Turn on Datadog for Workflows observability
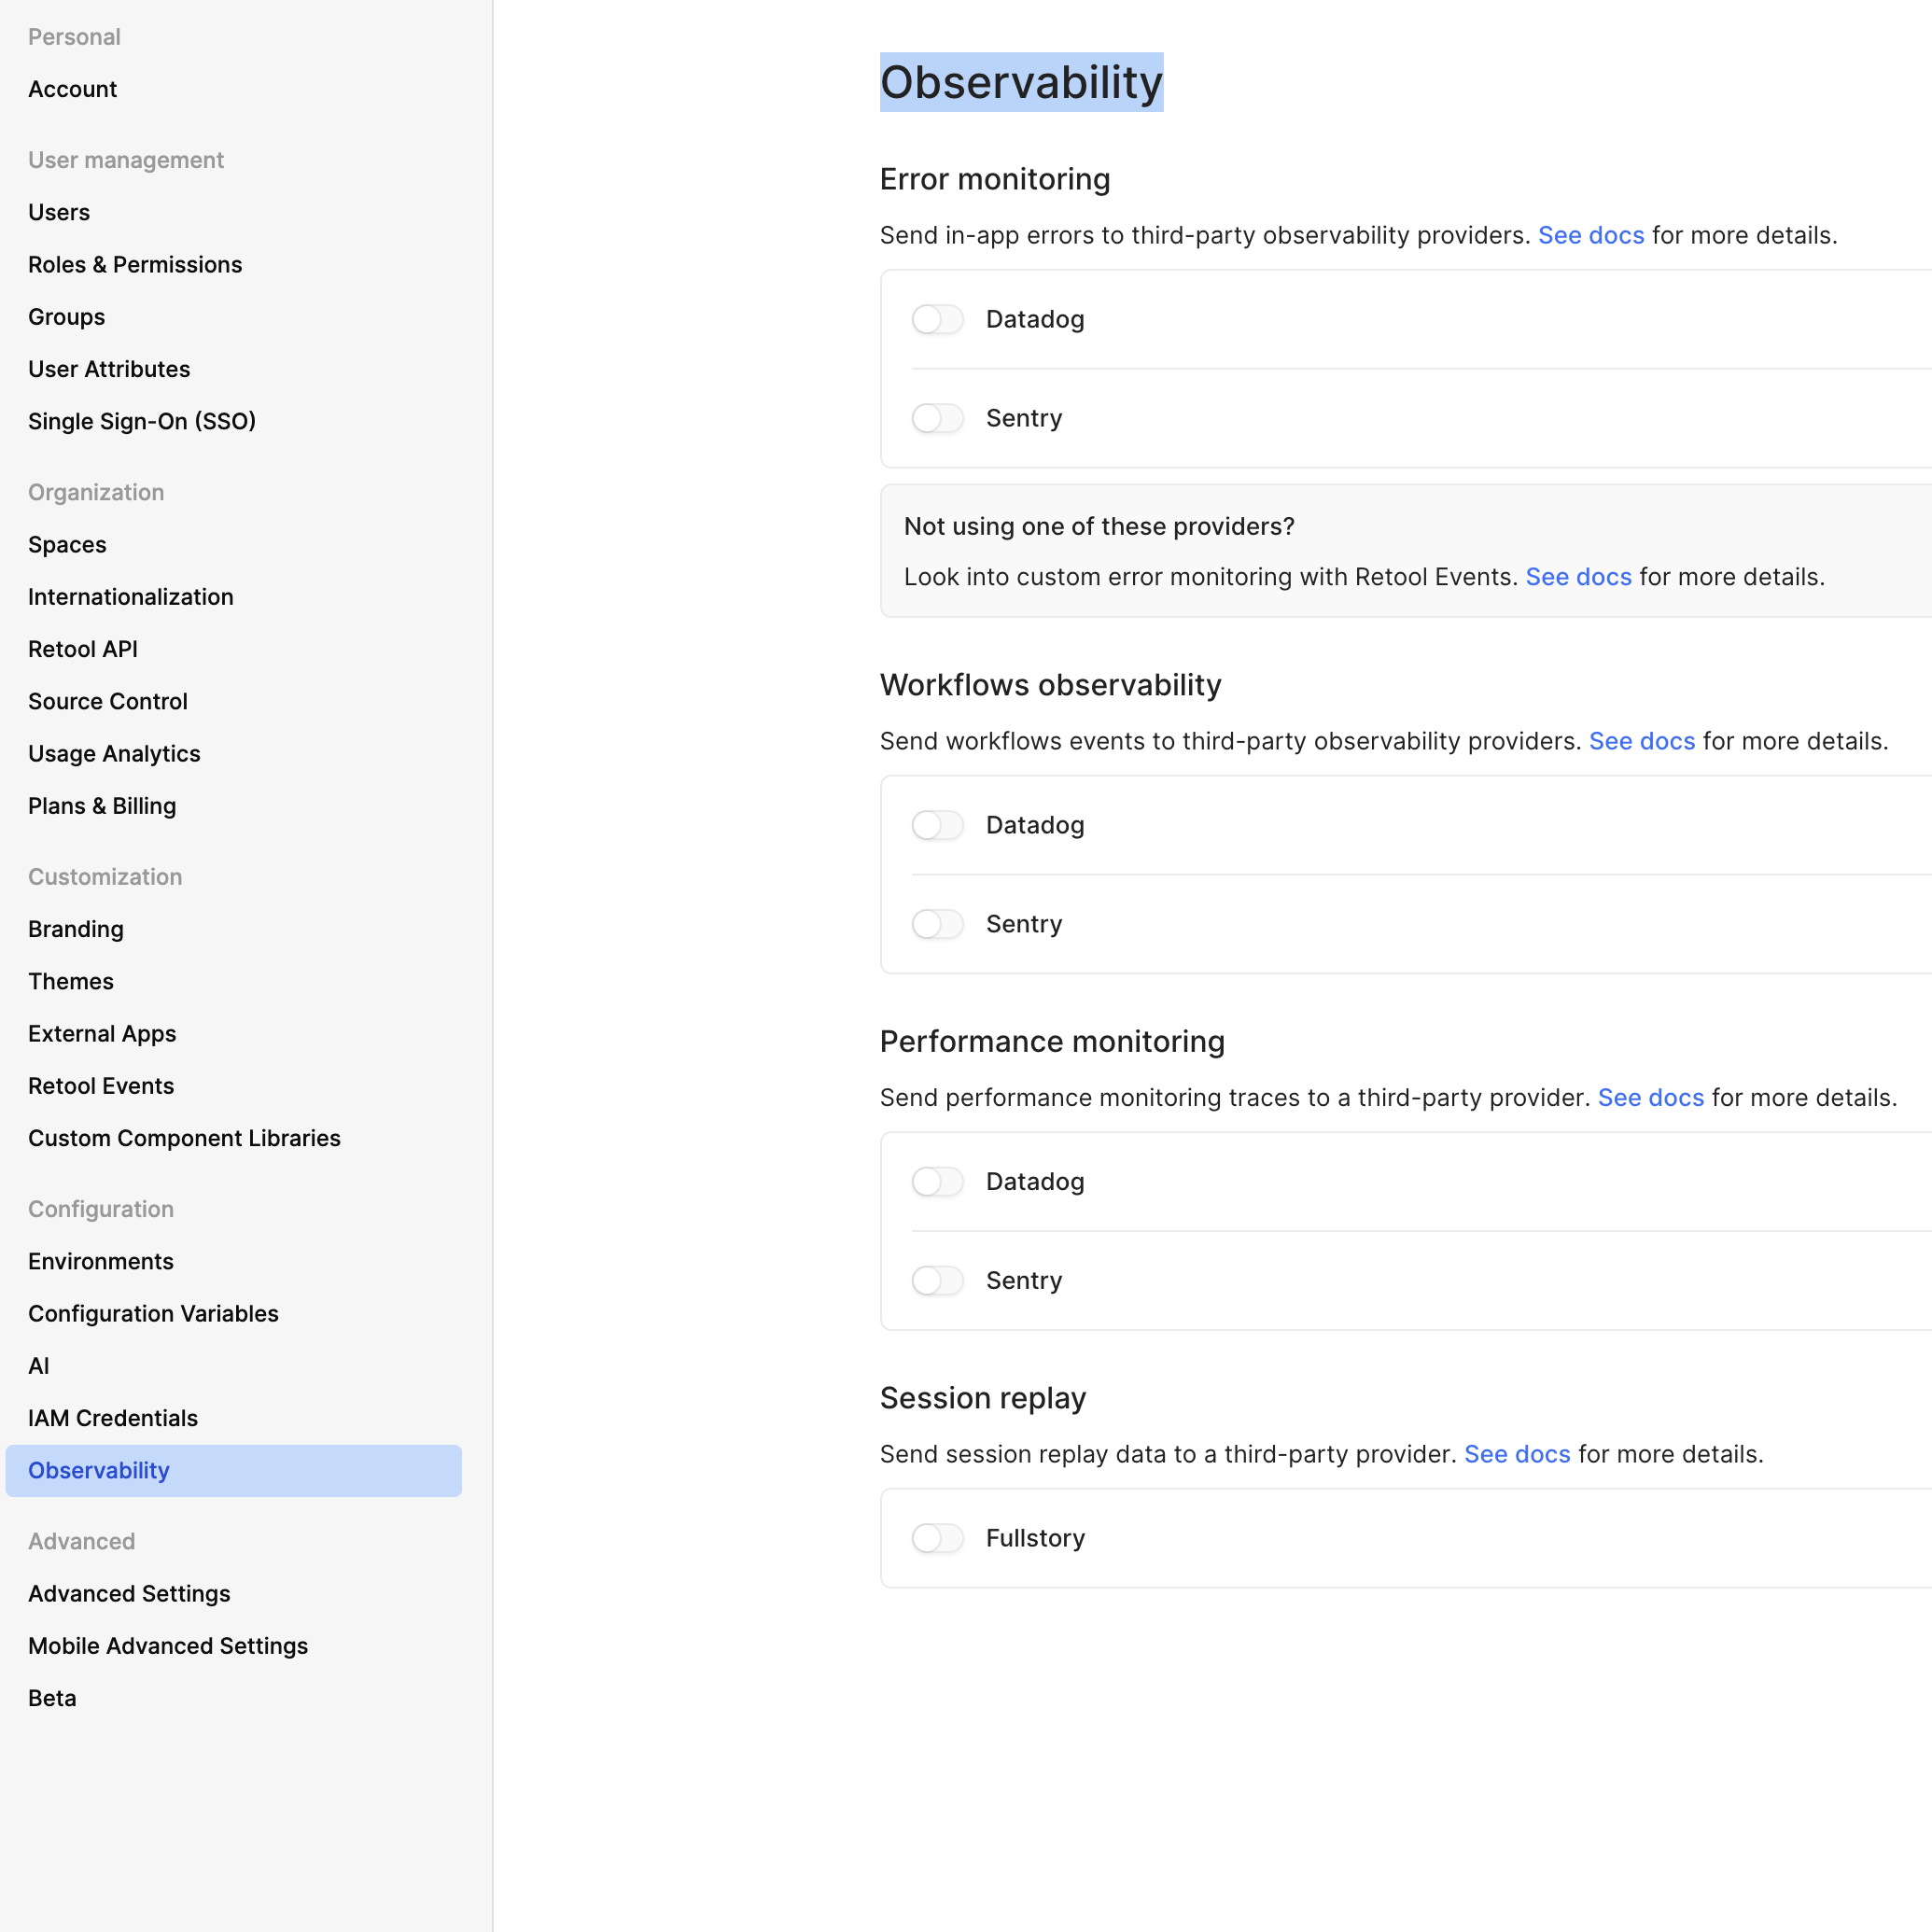Image resolution: width=1932 pixels, height=1932 pixels. pyautogui.click(x=937, y=825)
